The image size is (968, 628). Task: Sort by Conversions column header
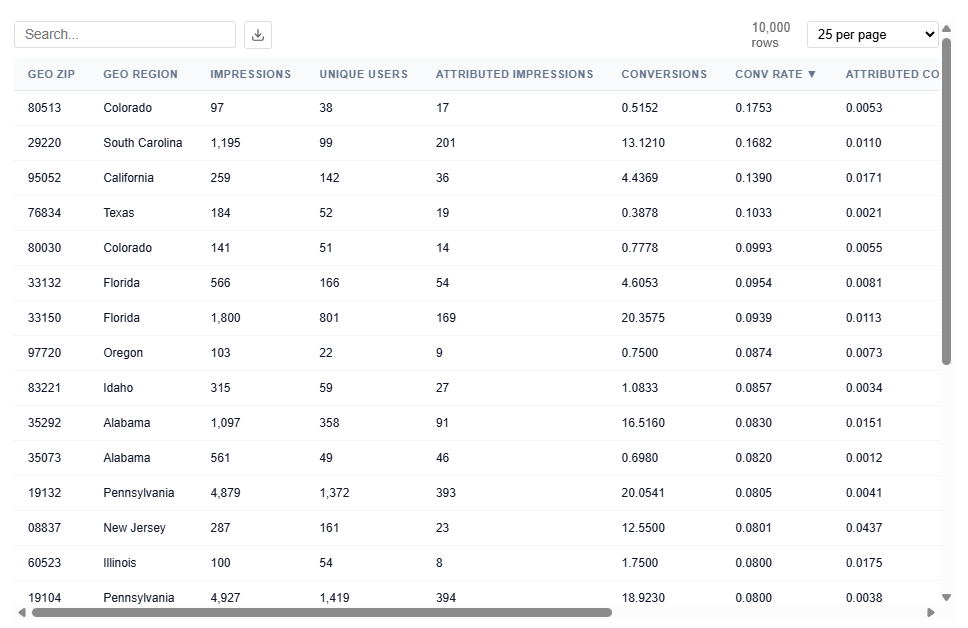pos(663,74)
